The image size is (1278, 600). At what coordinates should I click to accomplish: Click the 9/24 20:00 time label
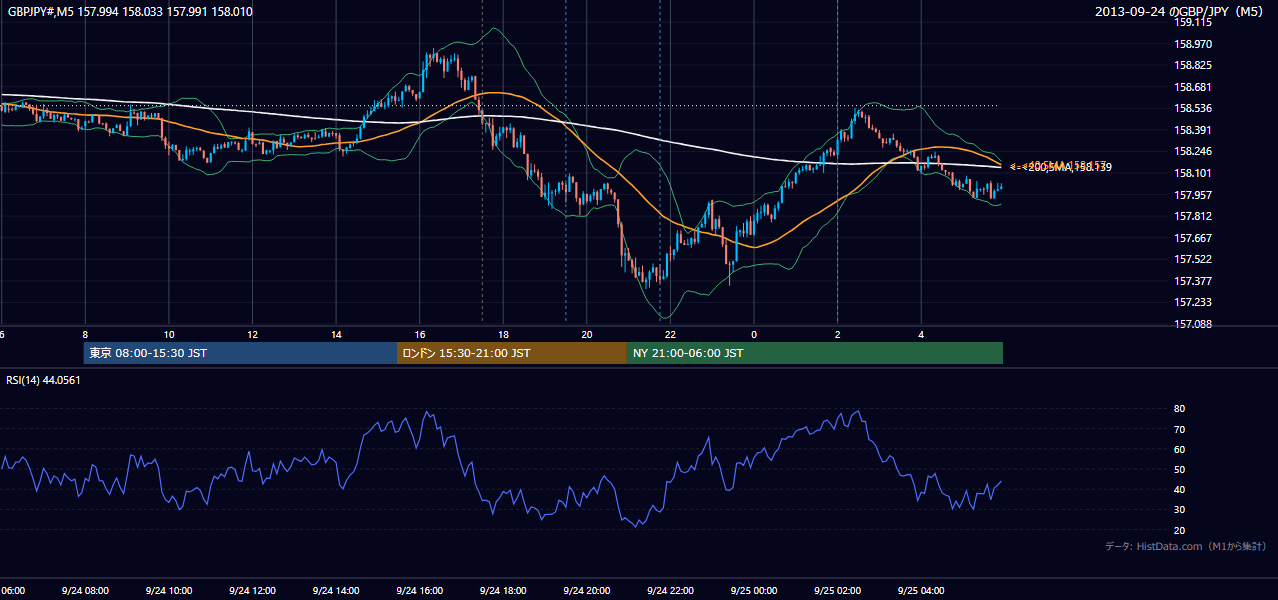[x=587, y=590]
